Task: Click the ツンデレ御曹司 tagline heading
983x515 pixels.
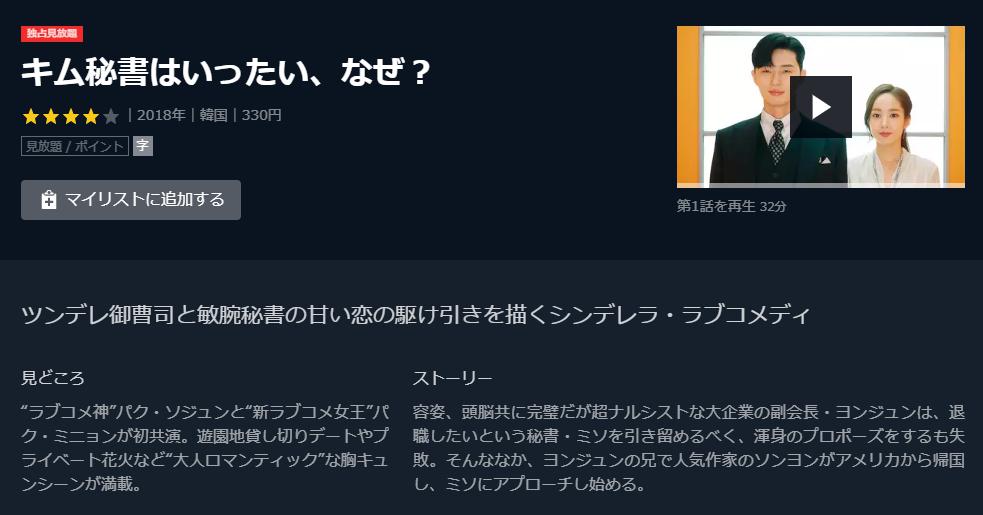Action: pyautogui.click(x=416, y=314)
